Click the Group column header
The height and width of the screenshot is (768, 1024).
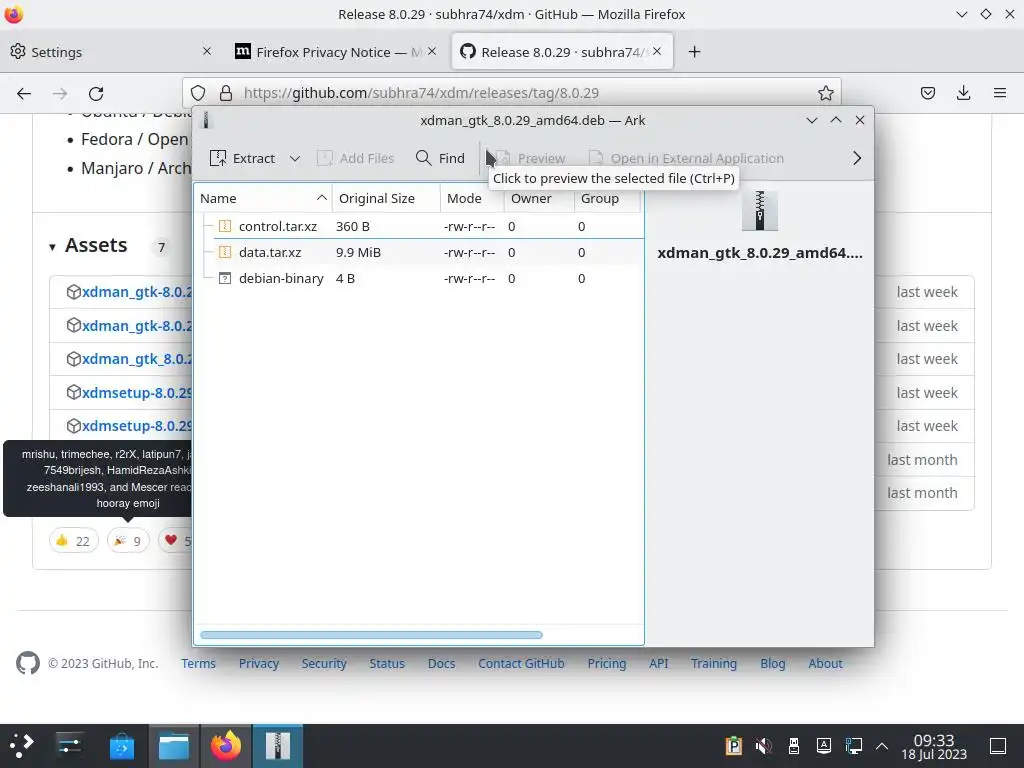tap(607, 199)
